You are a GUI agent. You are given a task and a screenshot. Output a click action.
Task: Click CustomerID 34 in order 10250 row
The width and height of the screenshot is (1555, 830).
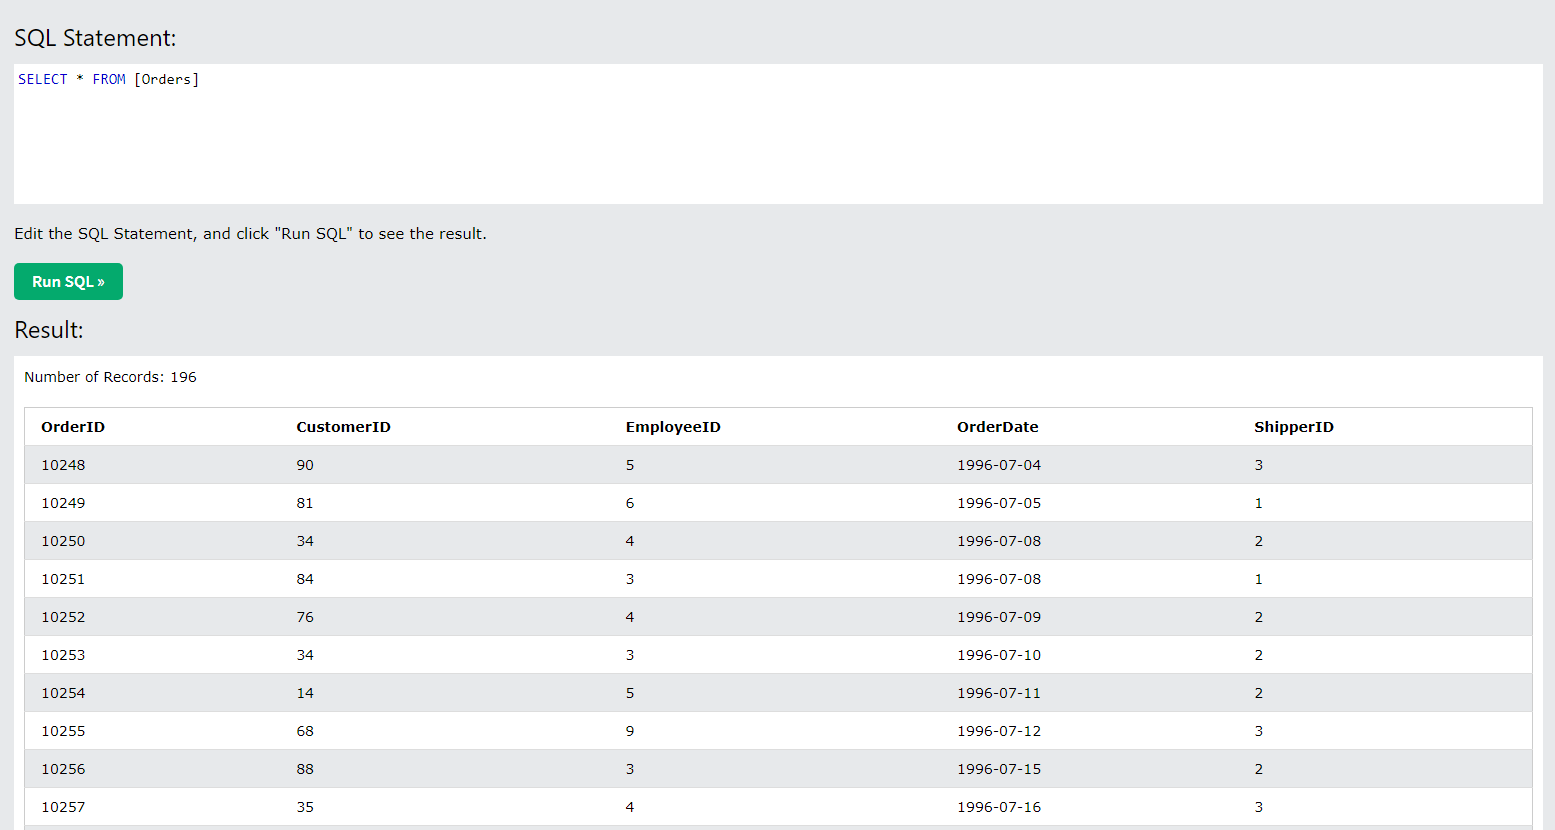tap(305, 541)
